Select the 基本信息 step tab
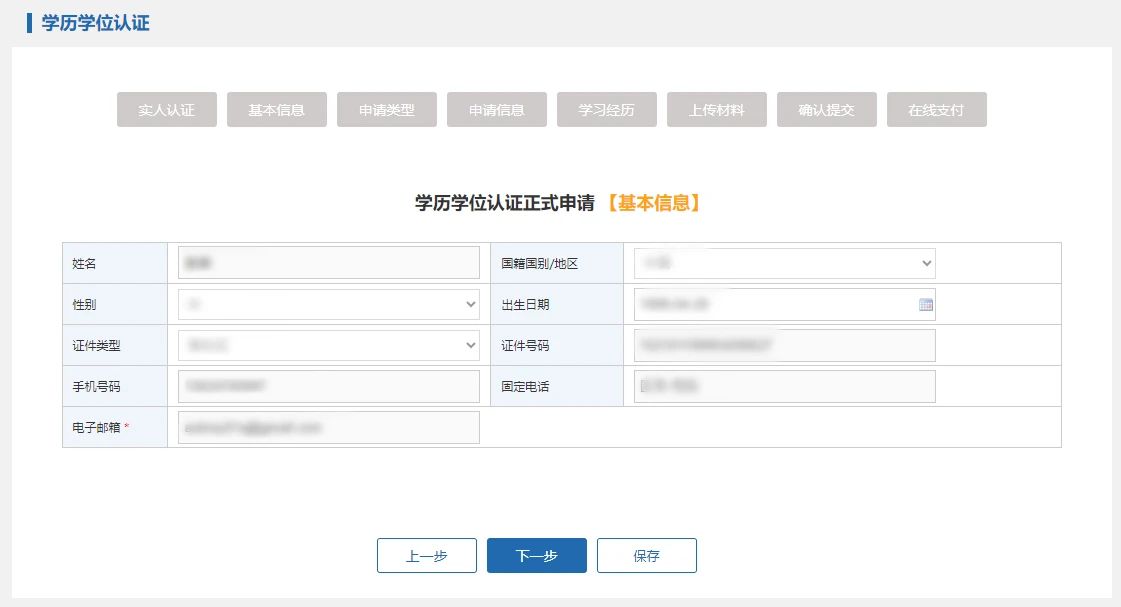 277,110
